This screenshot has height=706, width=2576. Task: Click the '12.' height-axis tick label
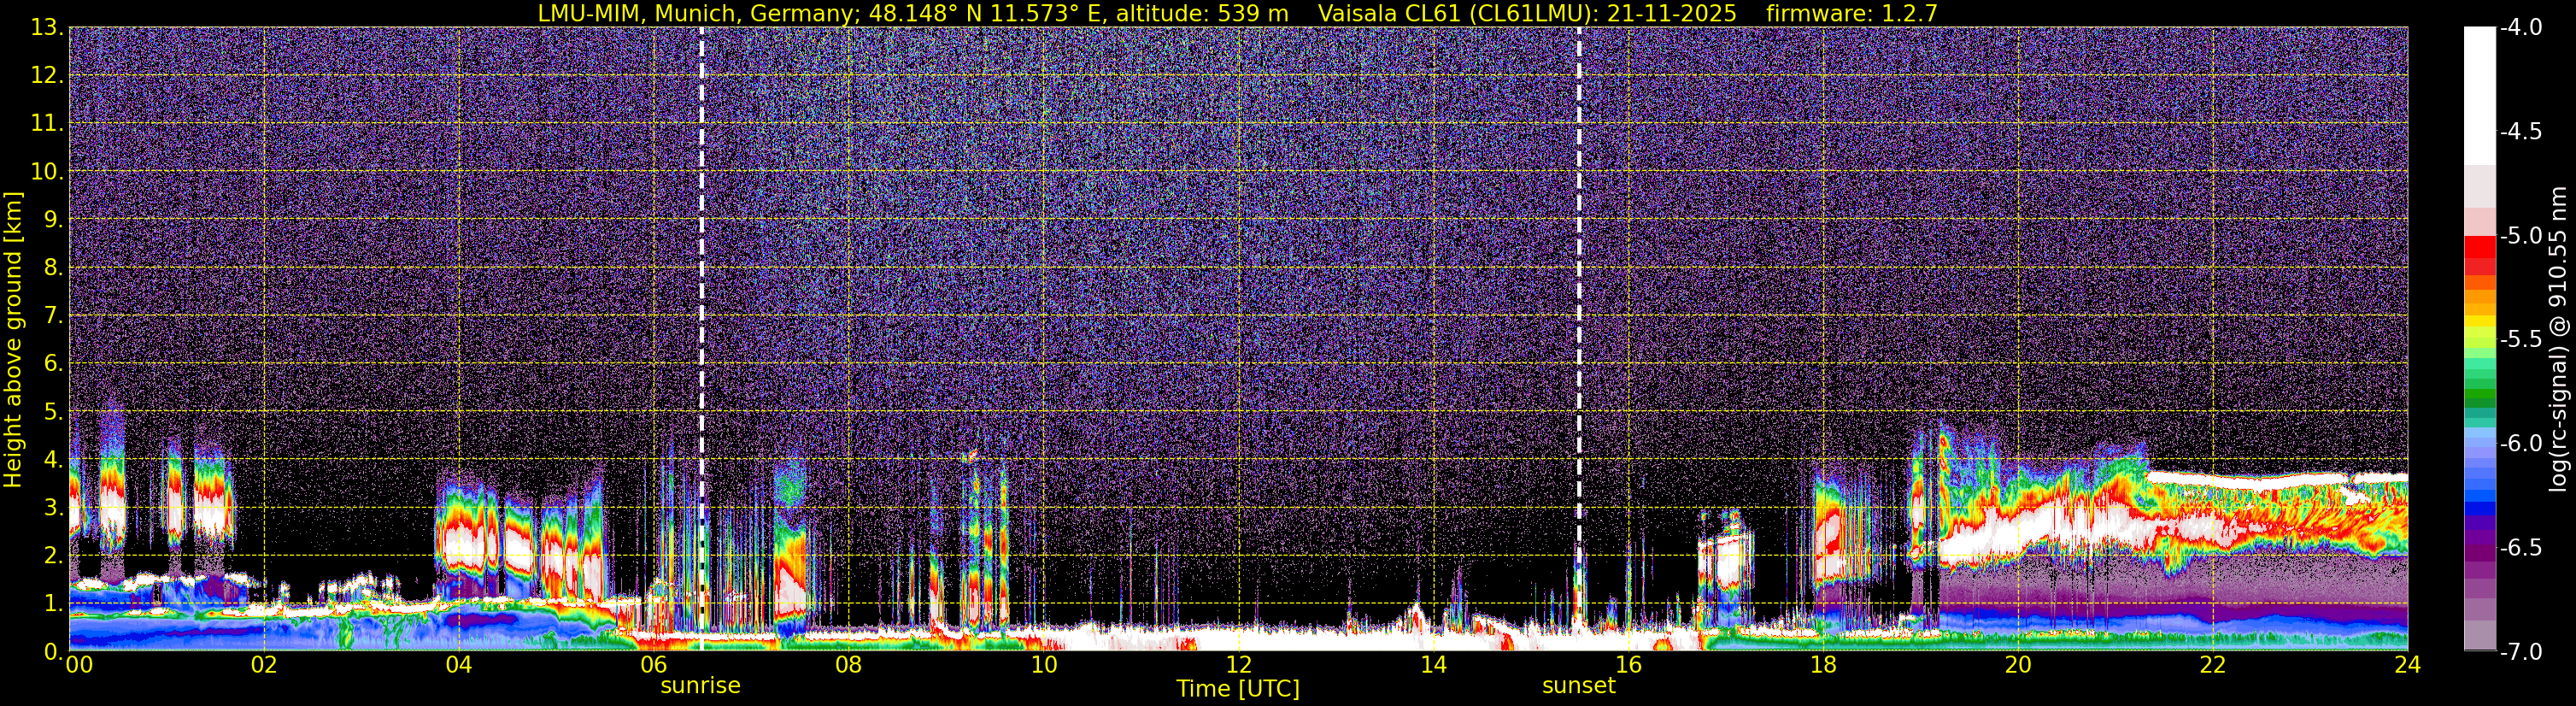[x=47, y=76]
